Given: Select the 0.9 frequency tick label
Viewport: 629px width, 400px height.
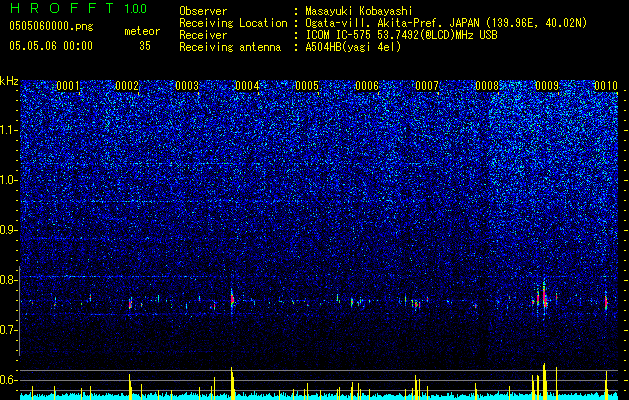Looking at the screenshot, I should pos(9,230).
